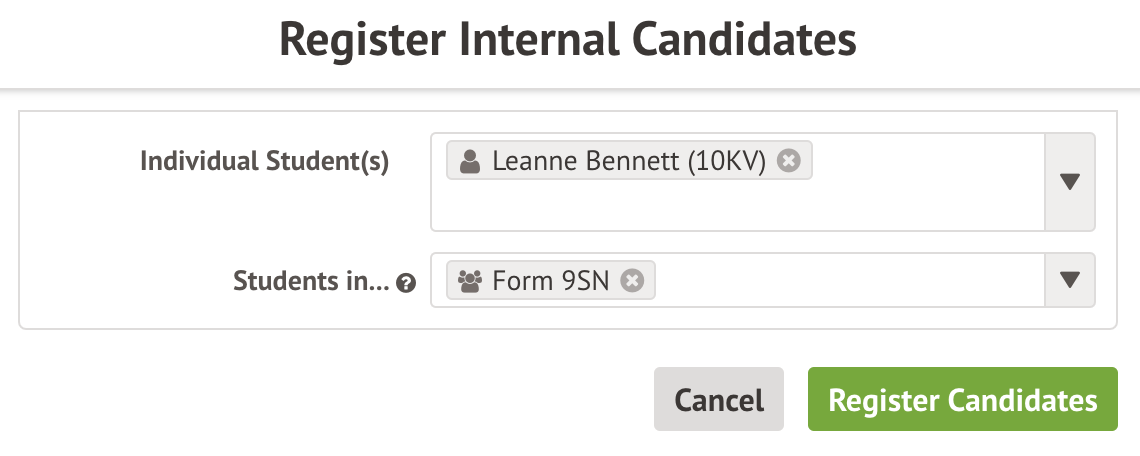Select the Leanne Bennett (10KV) tag text
This screenshot has width=1140, height=456.
(x=628, y=162)
